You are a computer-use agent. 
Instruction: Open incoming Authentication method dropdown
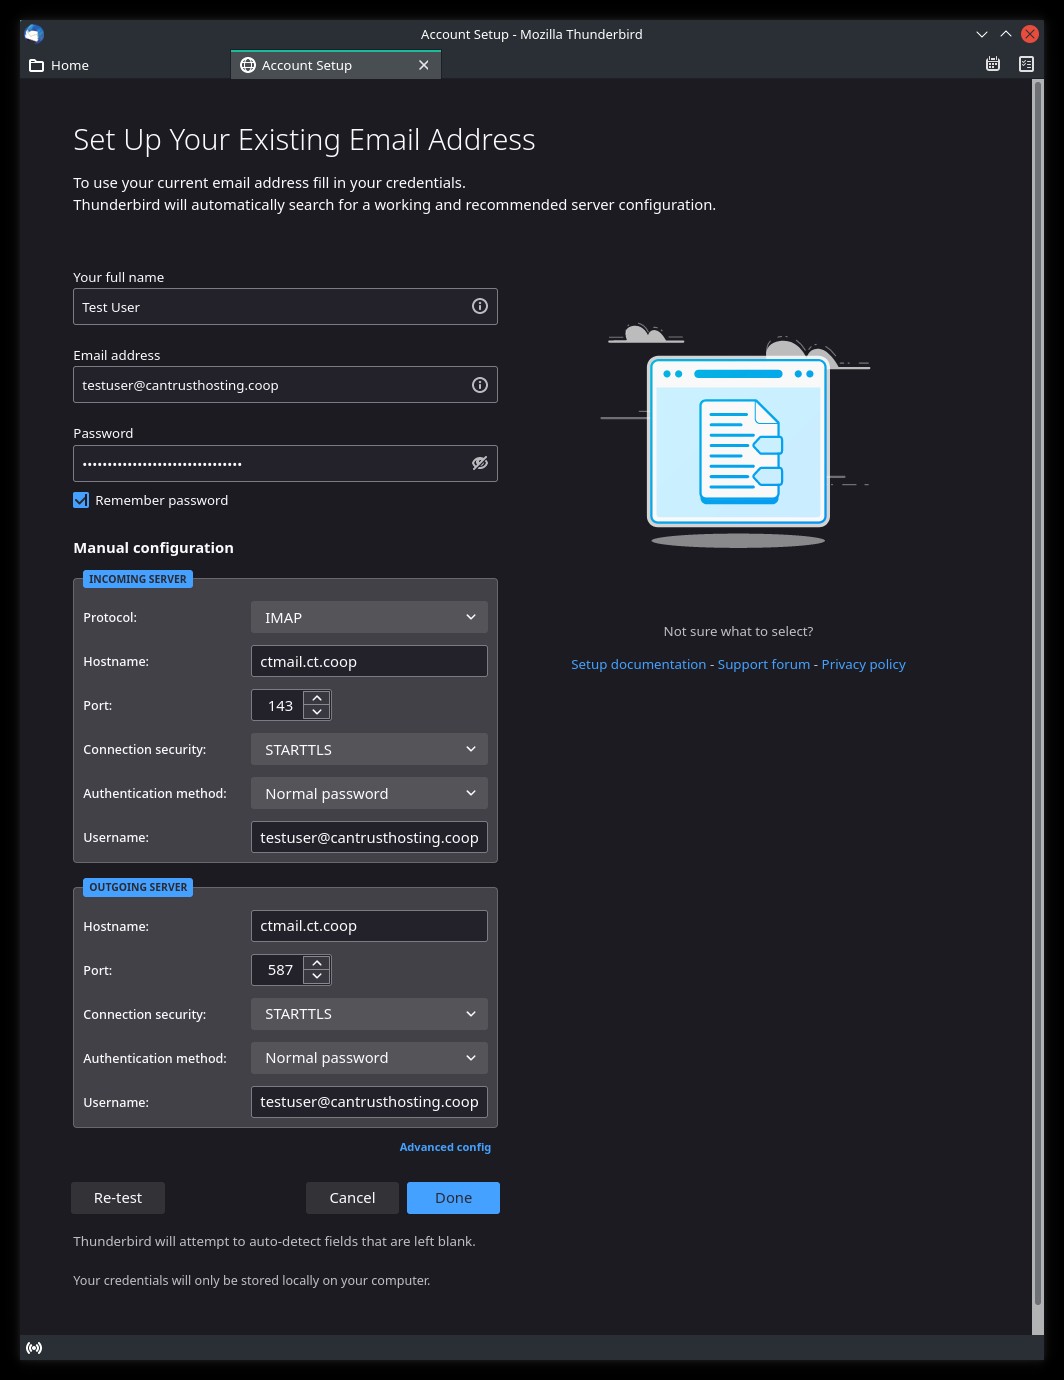[x=369, y=793]
